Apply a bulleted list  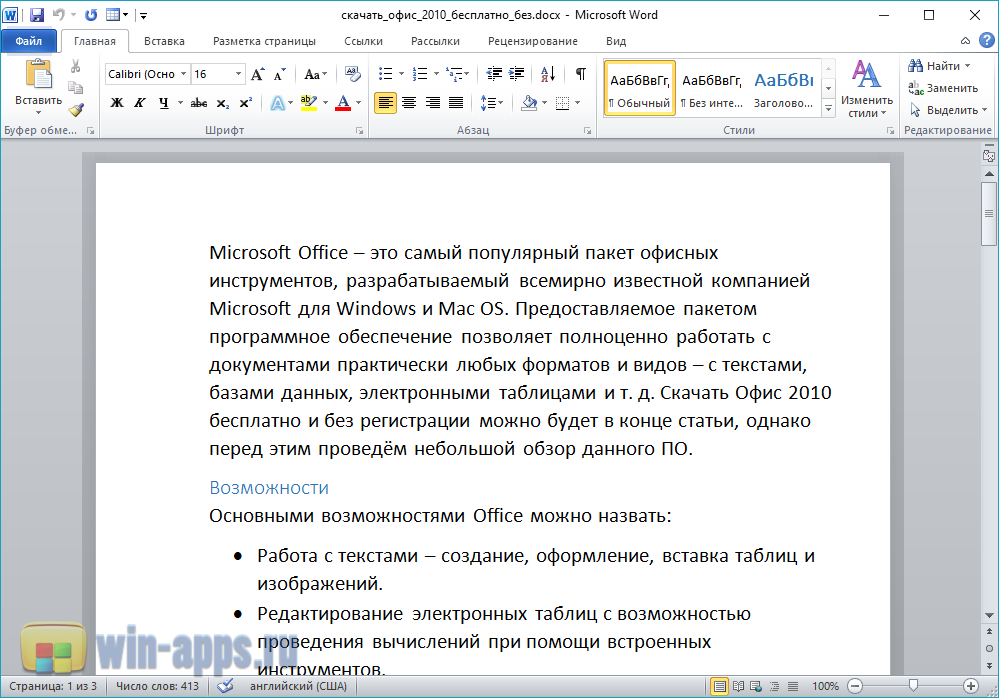coord(384,74)
